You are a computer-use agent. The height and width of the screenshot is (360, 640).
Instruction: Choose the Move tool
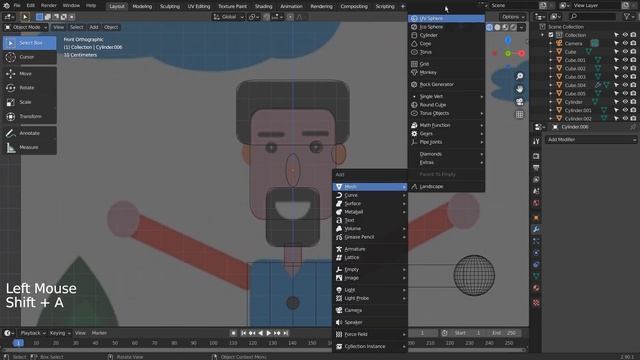[29, 73]
